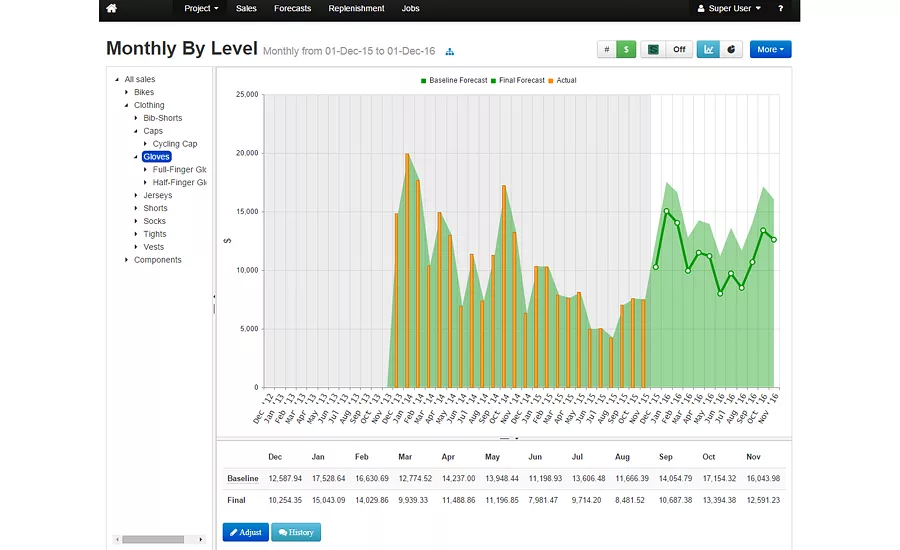Screen dimensions: 900x550
Task: Switch to unit count (#) display
Action: [x=607, y=49]
